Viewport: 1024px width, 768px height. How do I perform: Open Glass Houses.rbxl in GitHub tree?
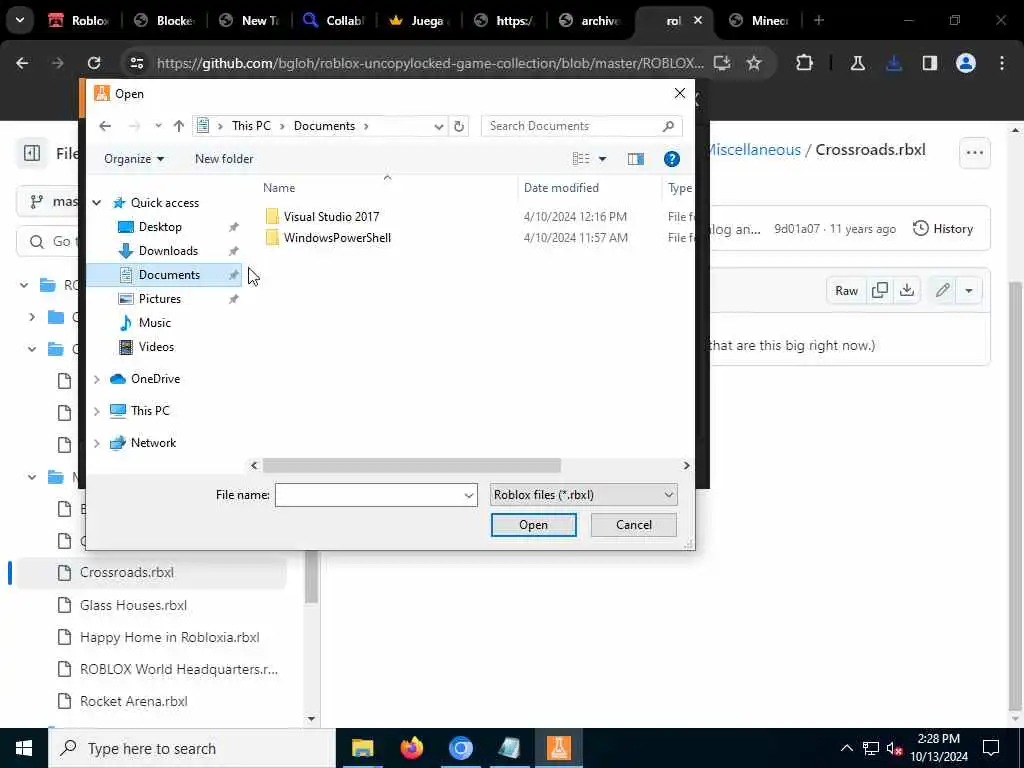tap(133, 605)
